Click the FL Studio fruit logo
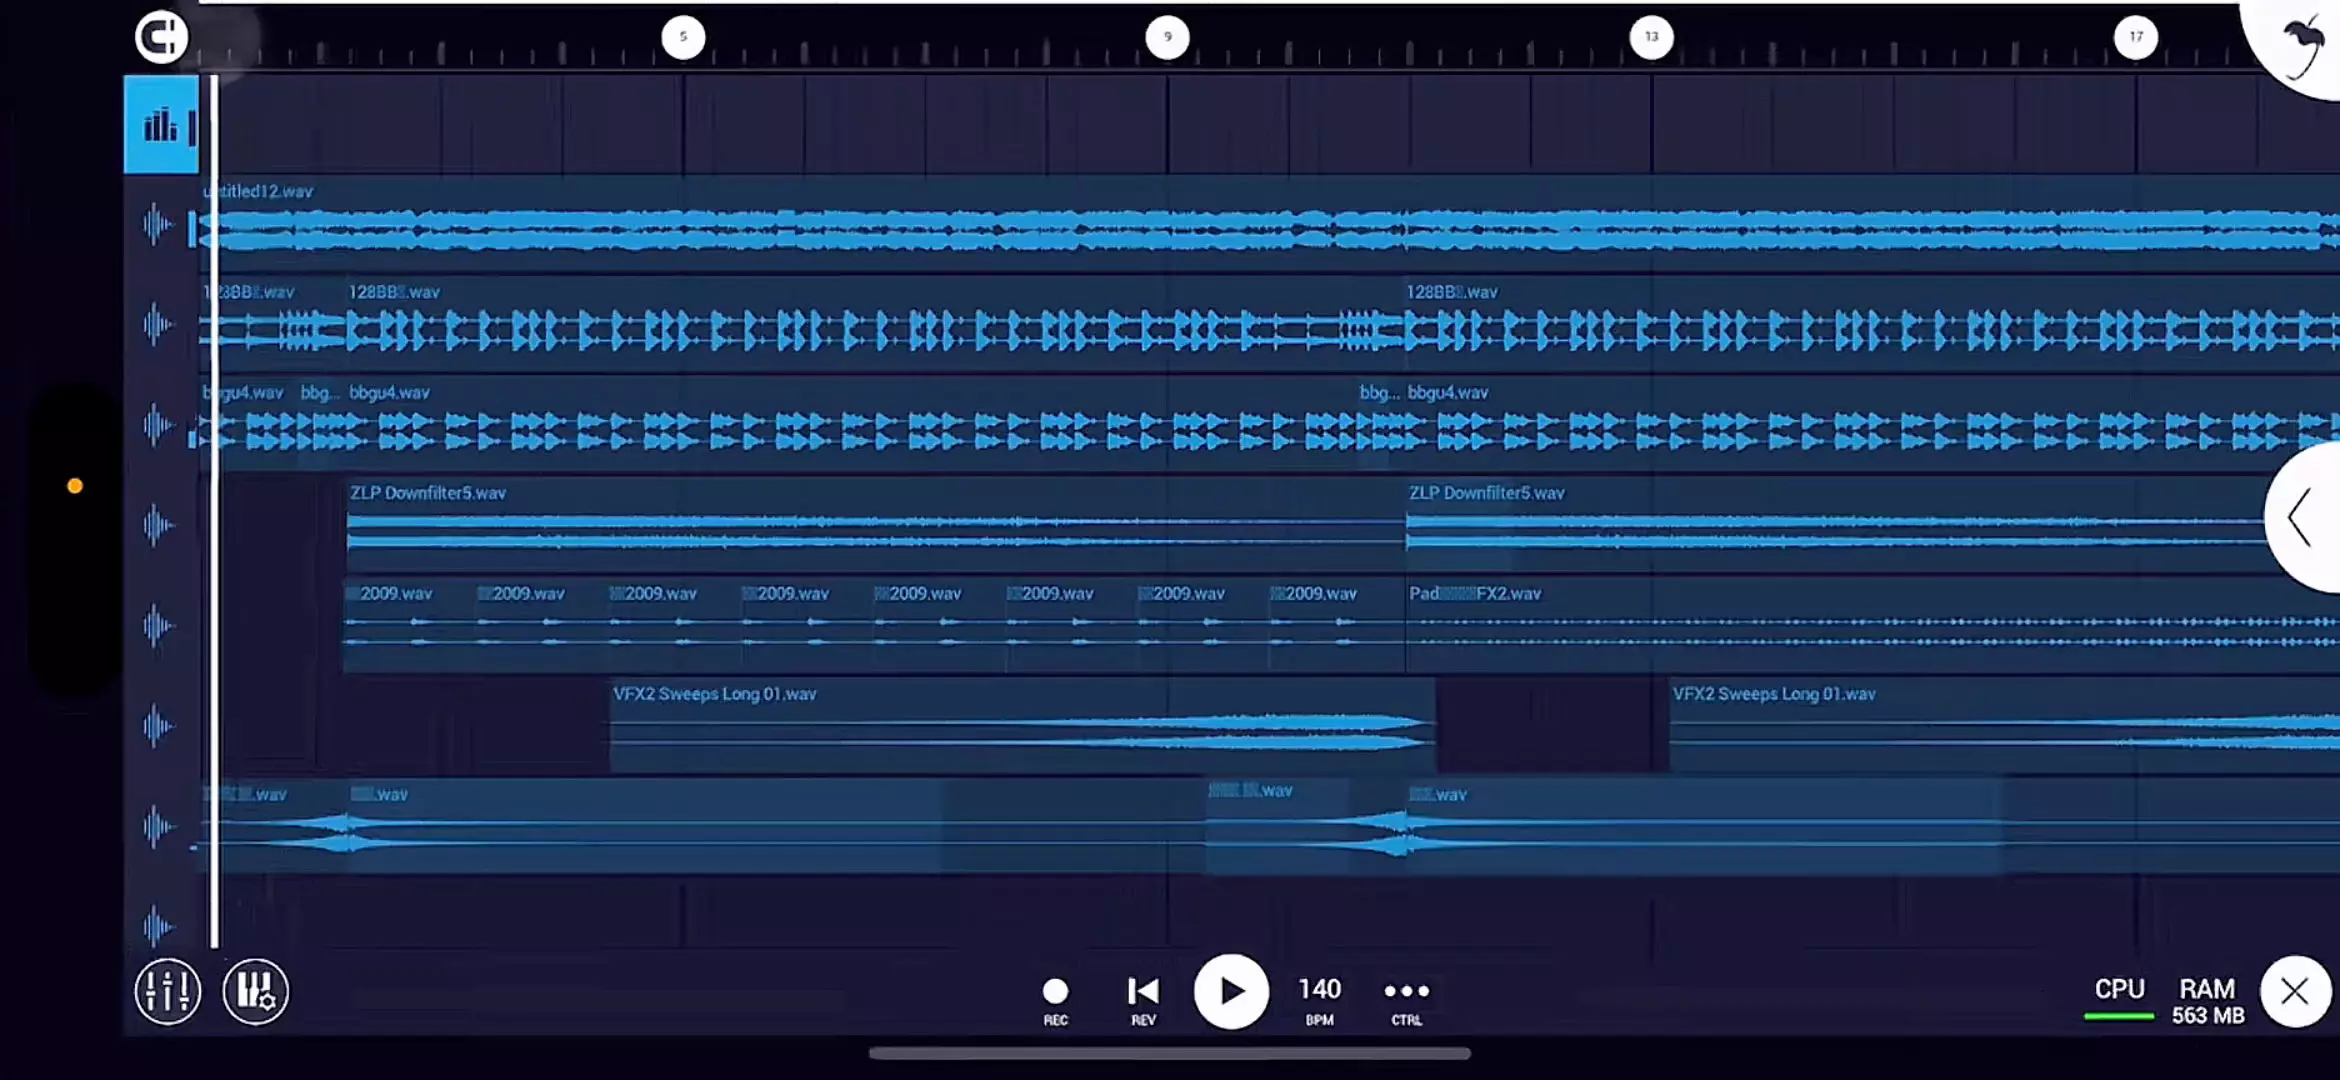 tap(2305, 45)
